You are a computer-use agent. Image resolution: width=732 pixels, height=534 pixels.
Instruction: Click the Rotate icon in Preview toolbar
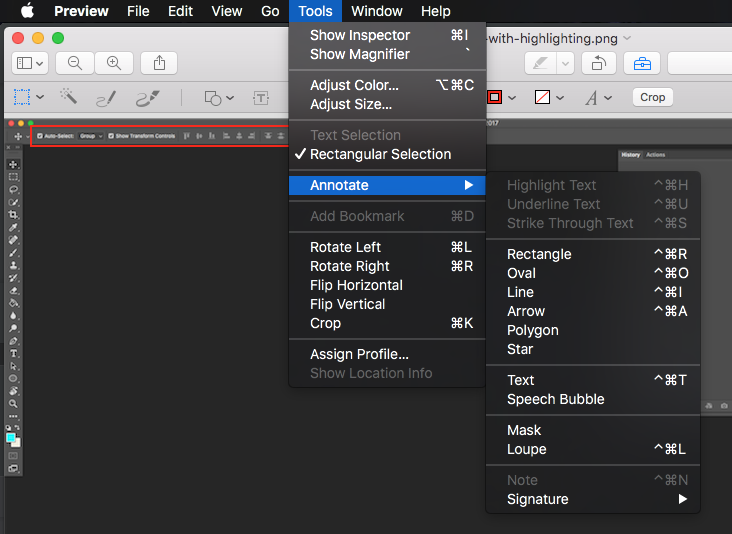pyautogui.click(x=599, y=63)
